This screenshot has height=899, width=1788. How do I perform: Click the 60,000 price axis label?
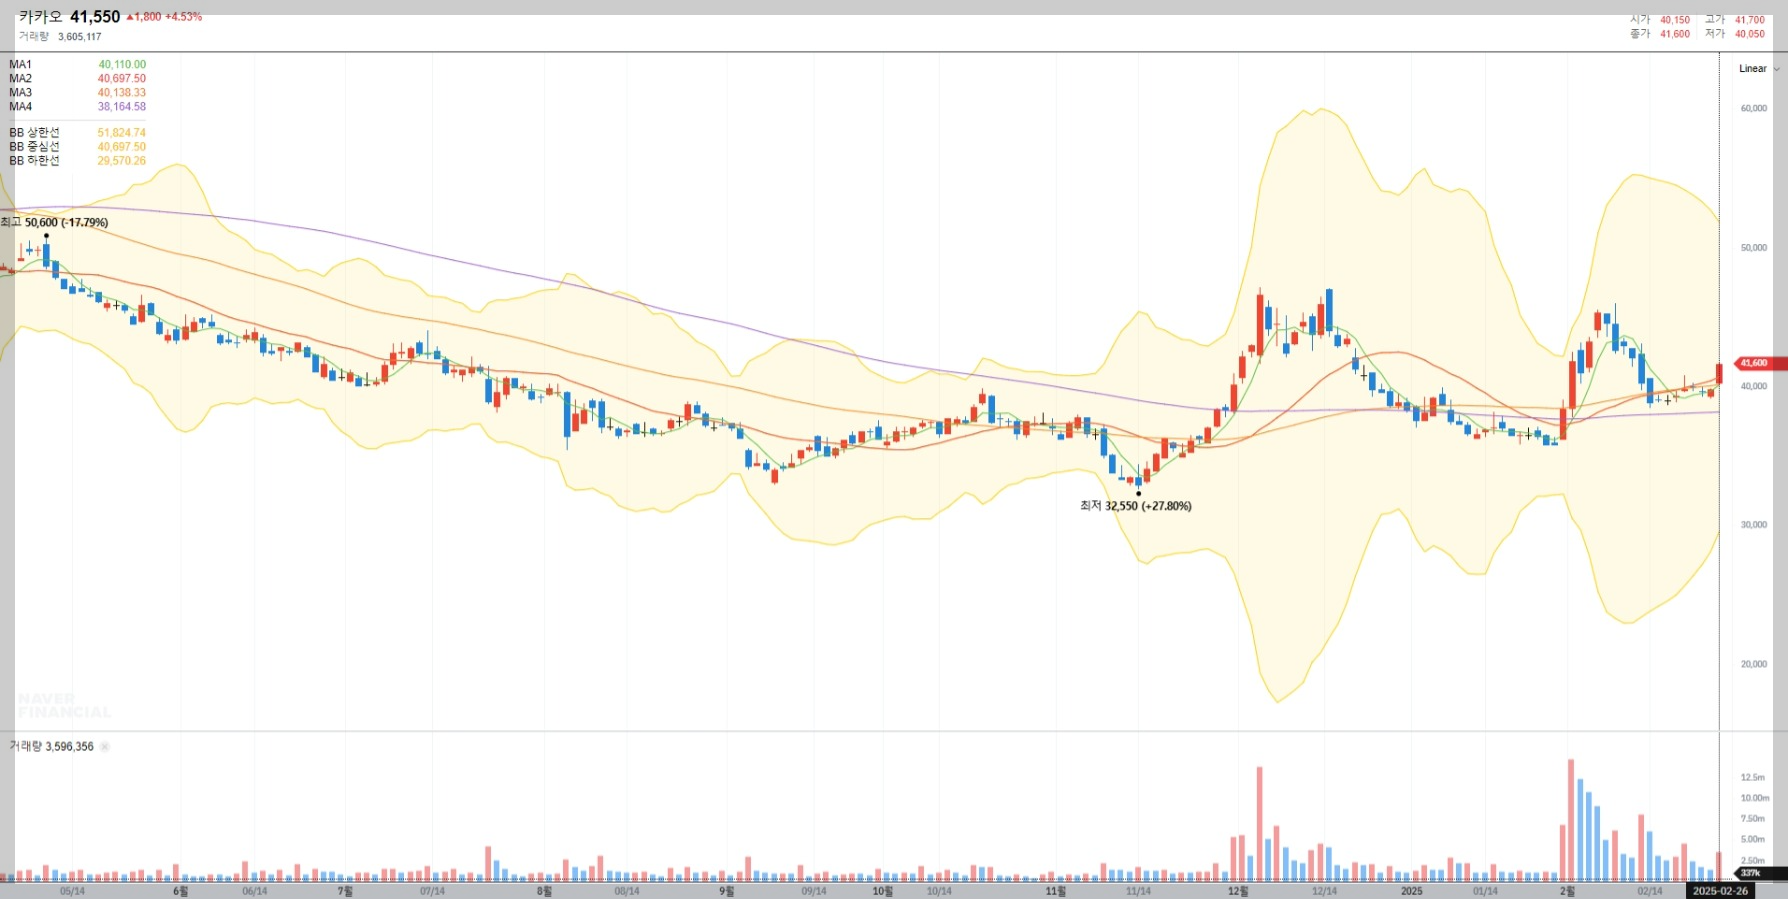(1754, 109)
